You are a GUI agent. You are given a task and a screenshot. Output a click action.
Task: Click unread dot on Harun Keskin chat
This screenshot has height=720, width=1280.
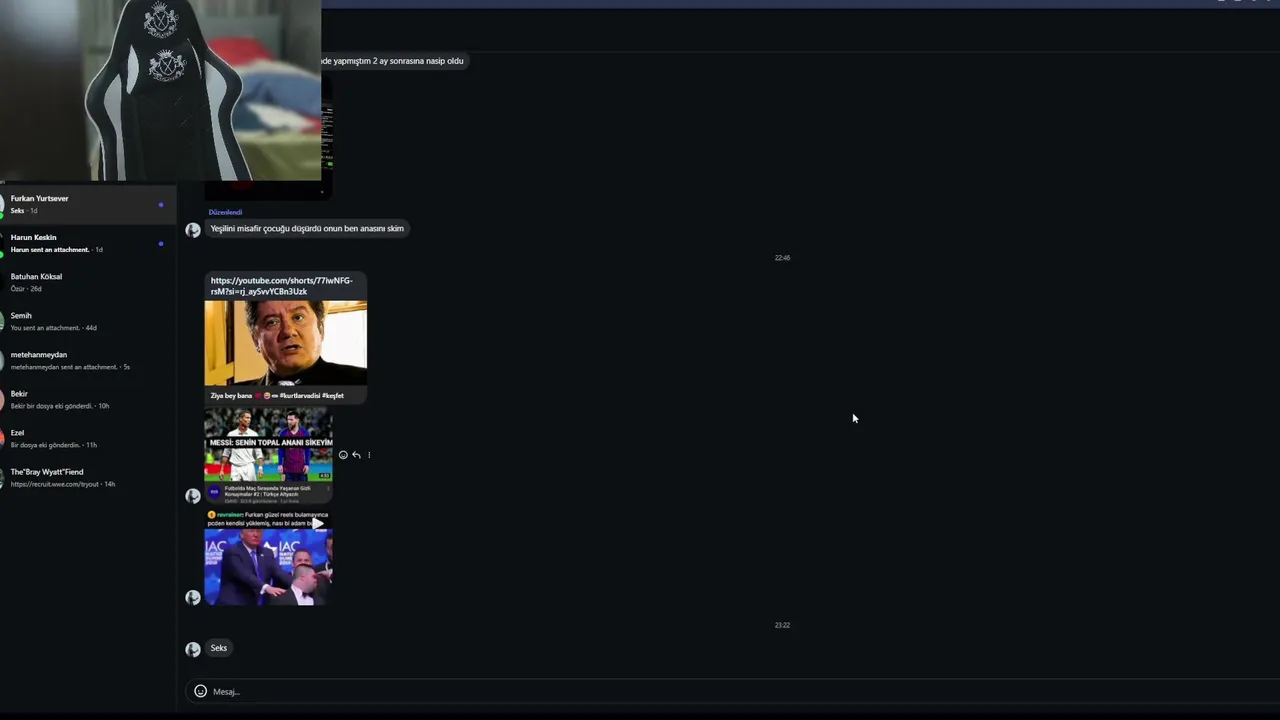(161, 244)
